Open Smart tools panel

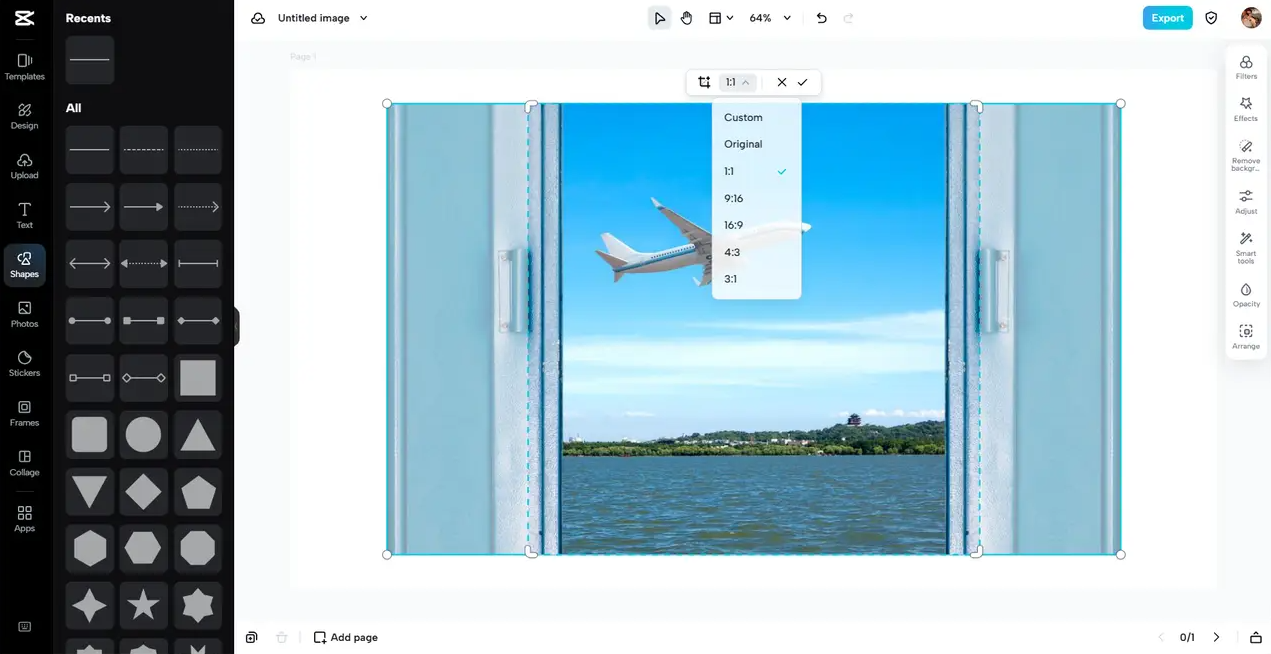point(1246,247)
